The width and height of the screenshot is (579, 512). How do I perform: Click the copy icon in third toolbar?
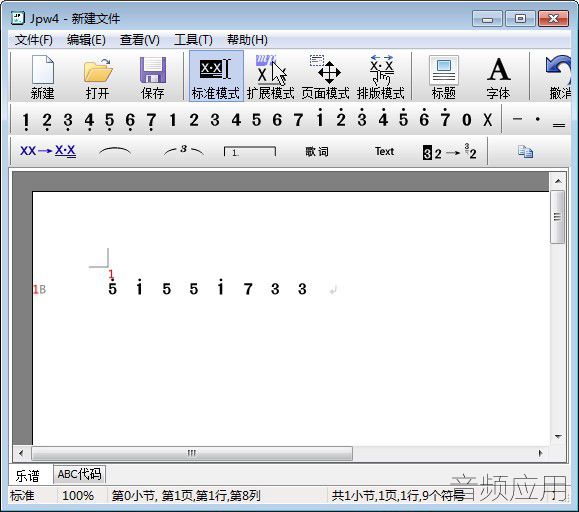coord(525,151)
